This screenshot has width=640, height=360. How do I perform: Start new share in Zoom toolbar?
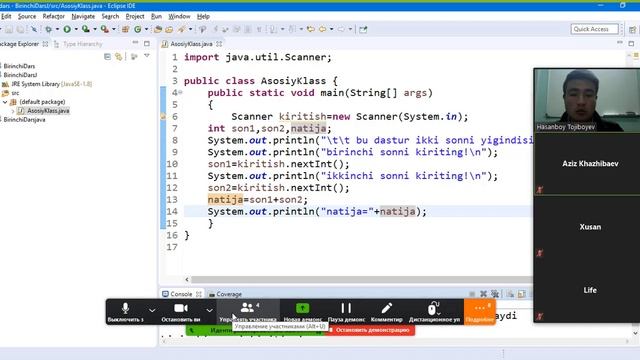pyautogui.click(x=302, y=312)
